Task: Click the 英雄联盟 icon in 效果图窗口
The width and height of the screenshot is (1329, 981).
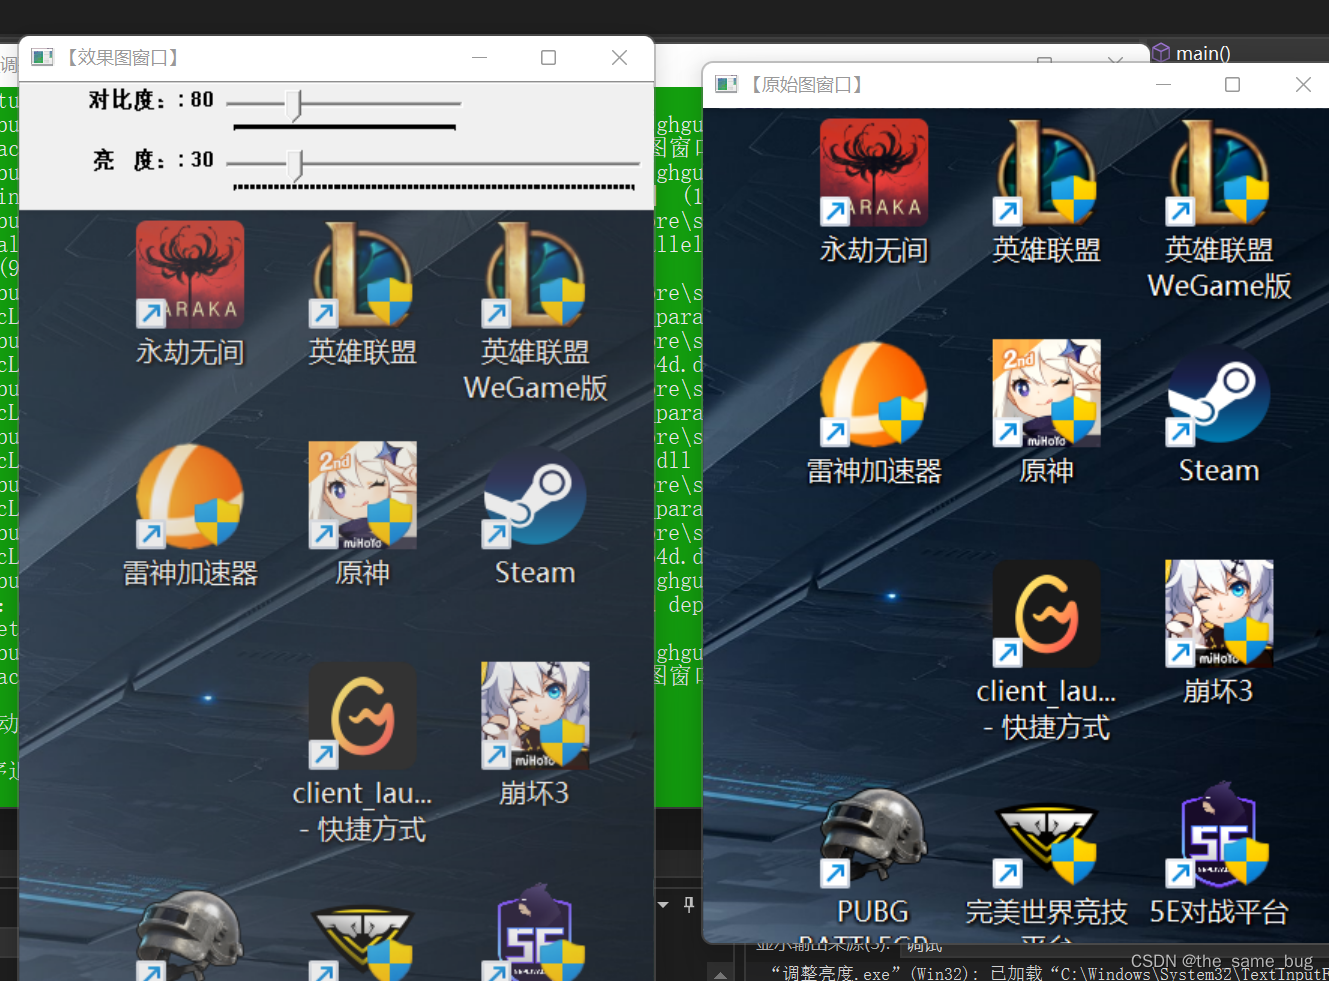Action: coord(363,275)
